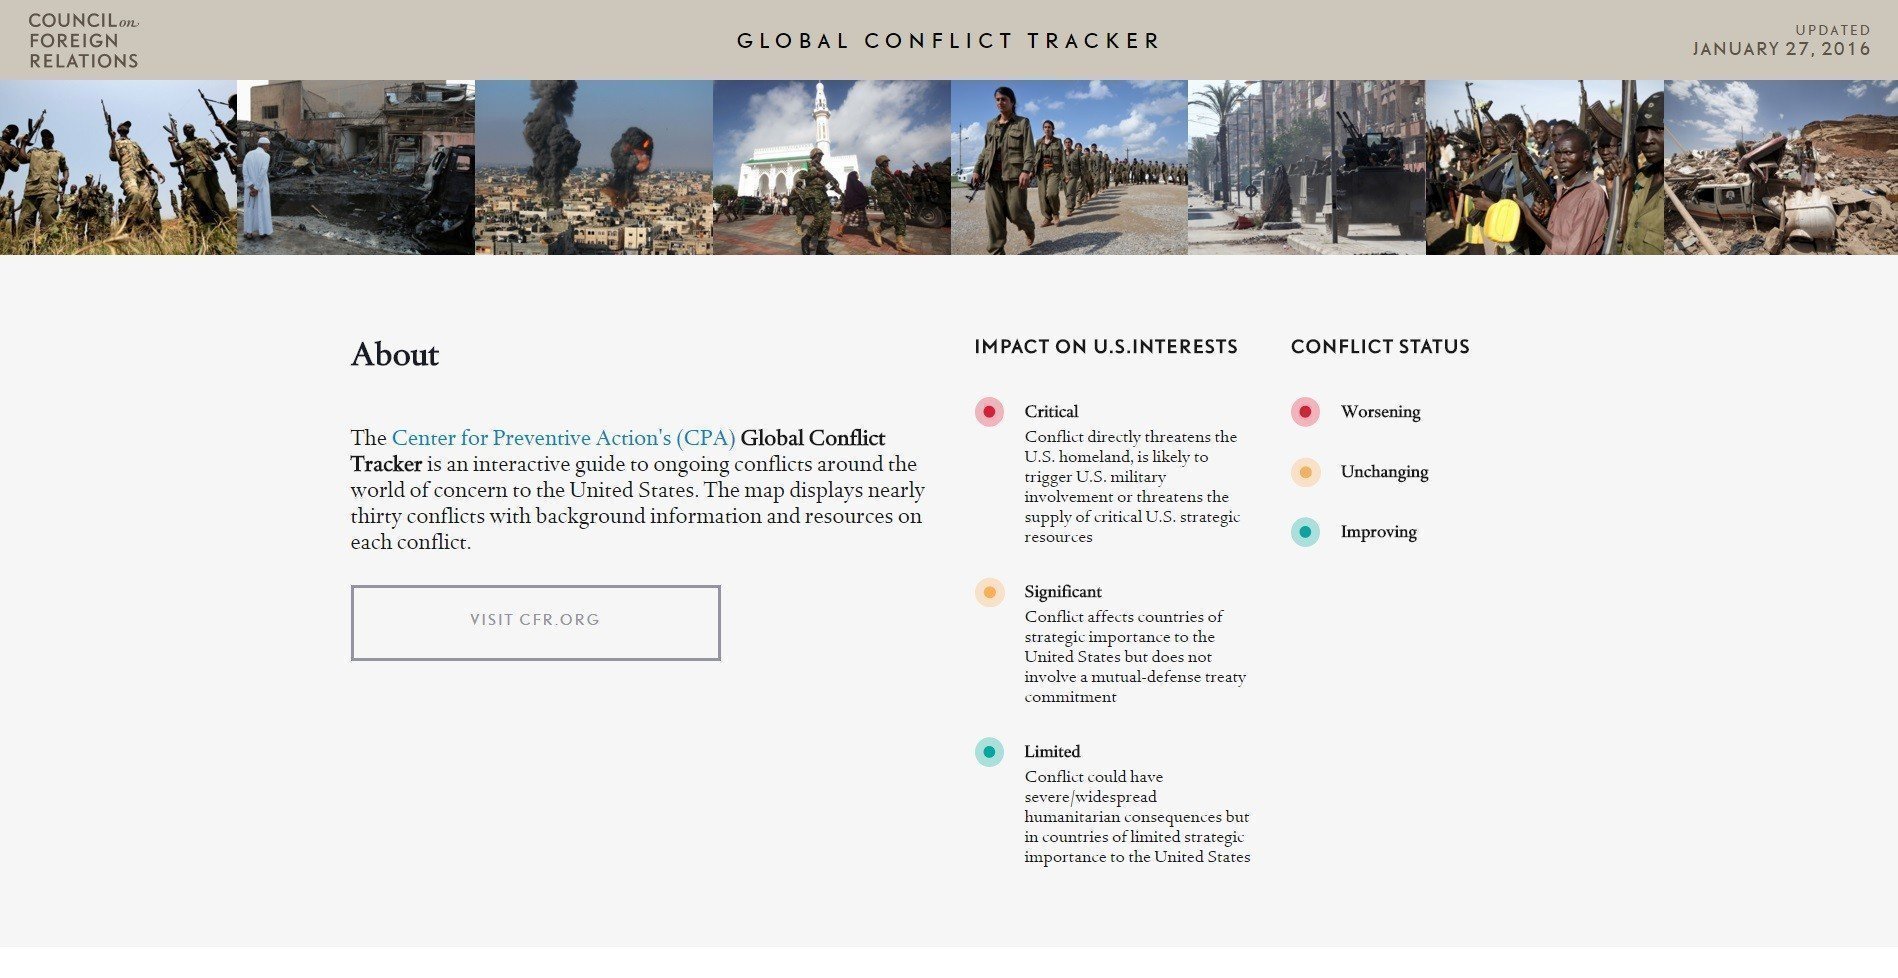Click the Impact on U.S. Interests heading

(1106, 347)
